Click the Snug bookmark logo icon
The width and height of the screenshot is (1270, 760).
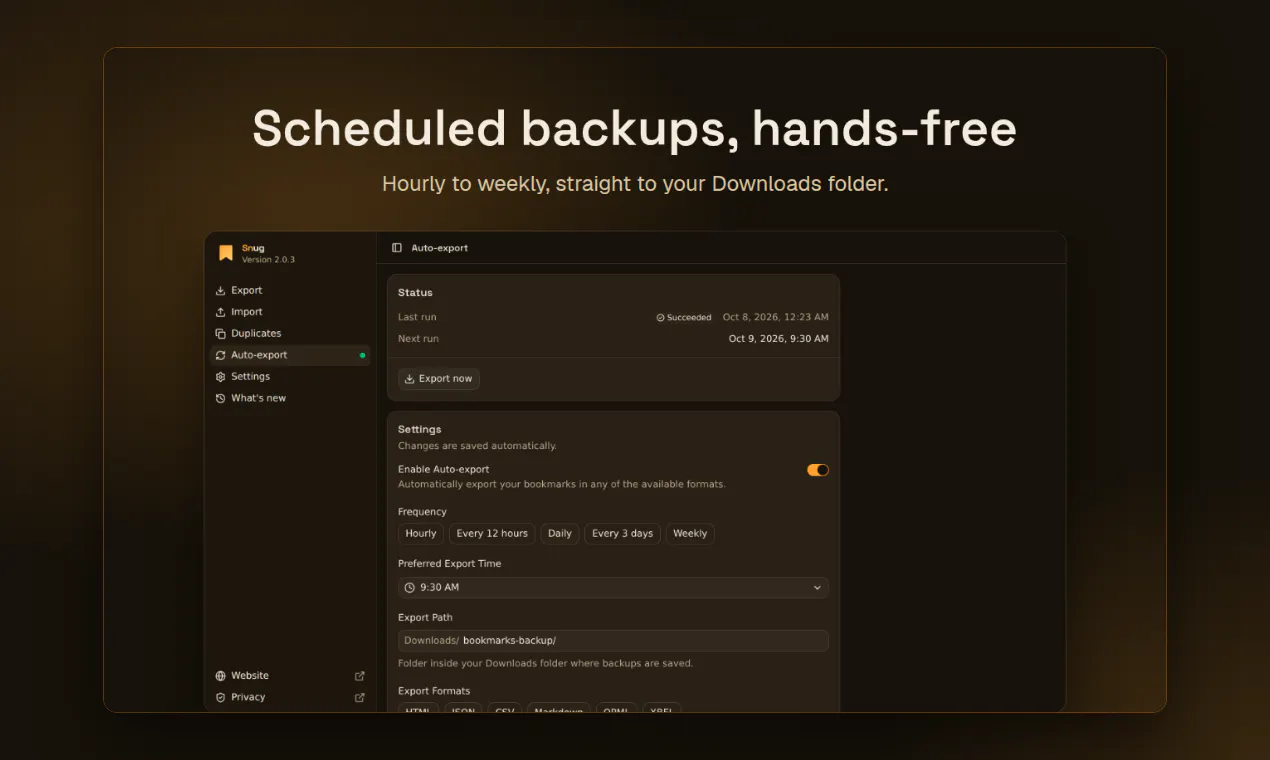pyautogui.click(x=226, y=253)
